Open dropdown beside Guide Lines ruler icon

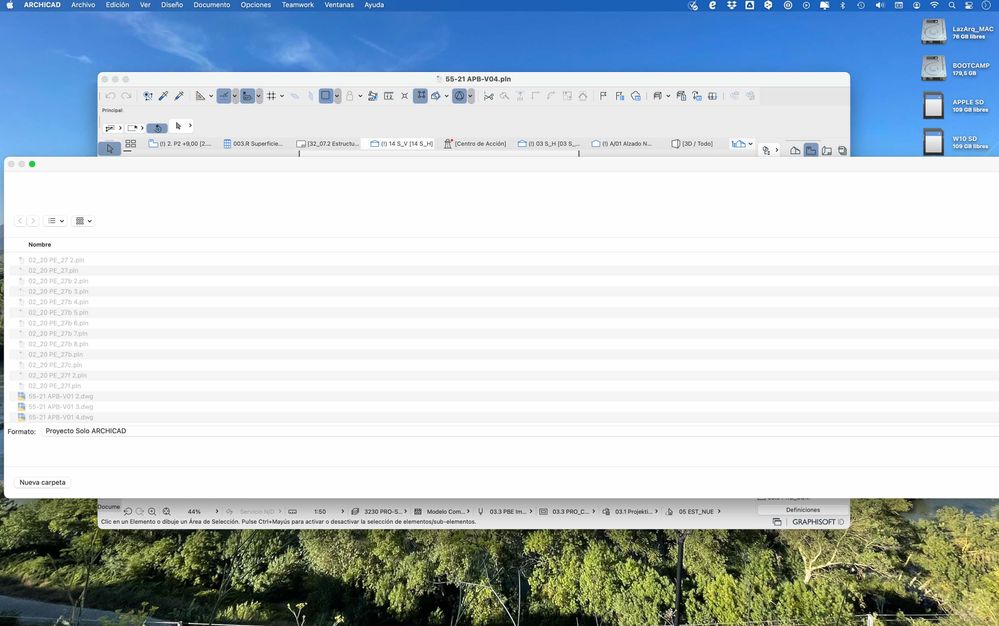(211, 96)
